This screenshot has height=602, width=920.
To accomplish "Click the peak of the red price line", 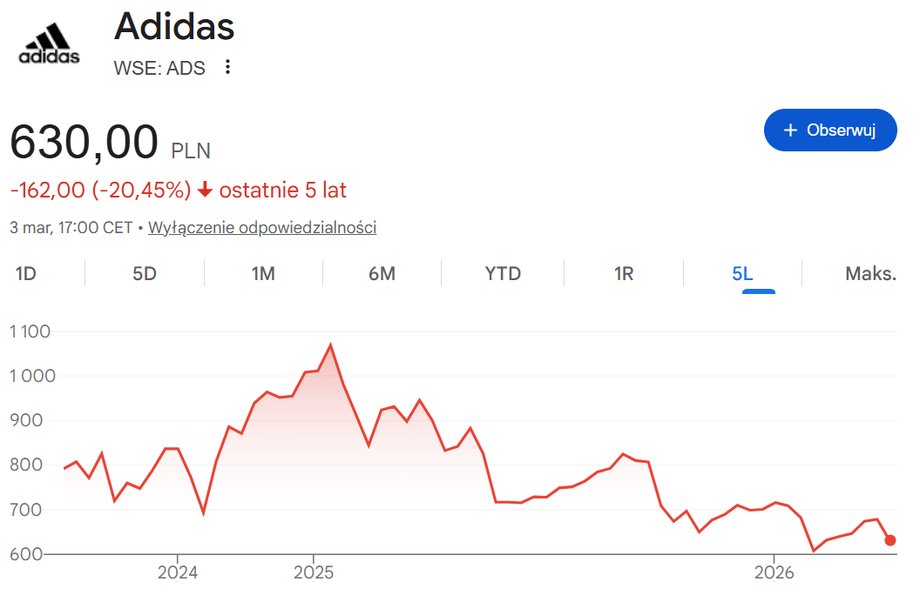I will coord(331,344).
